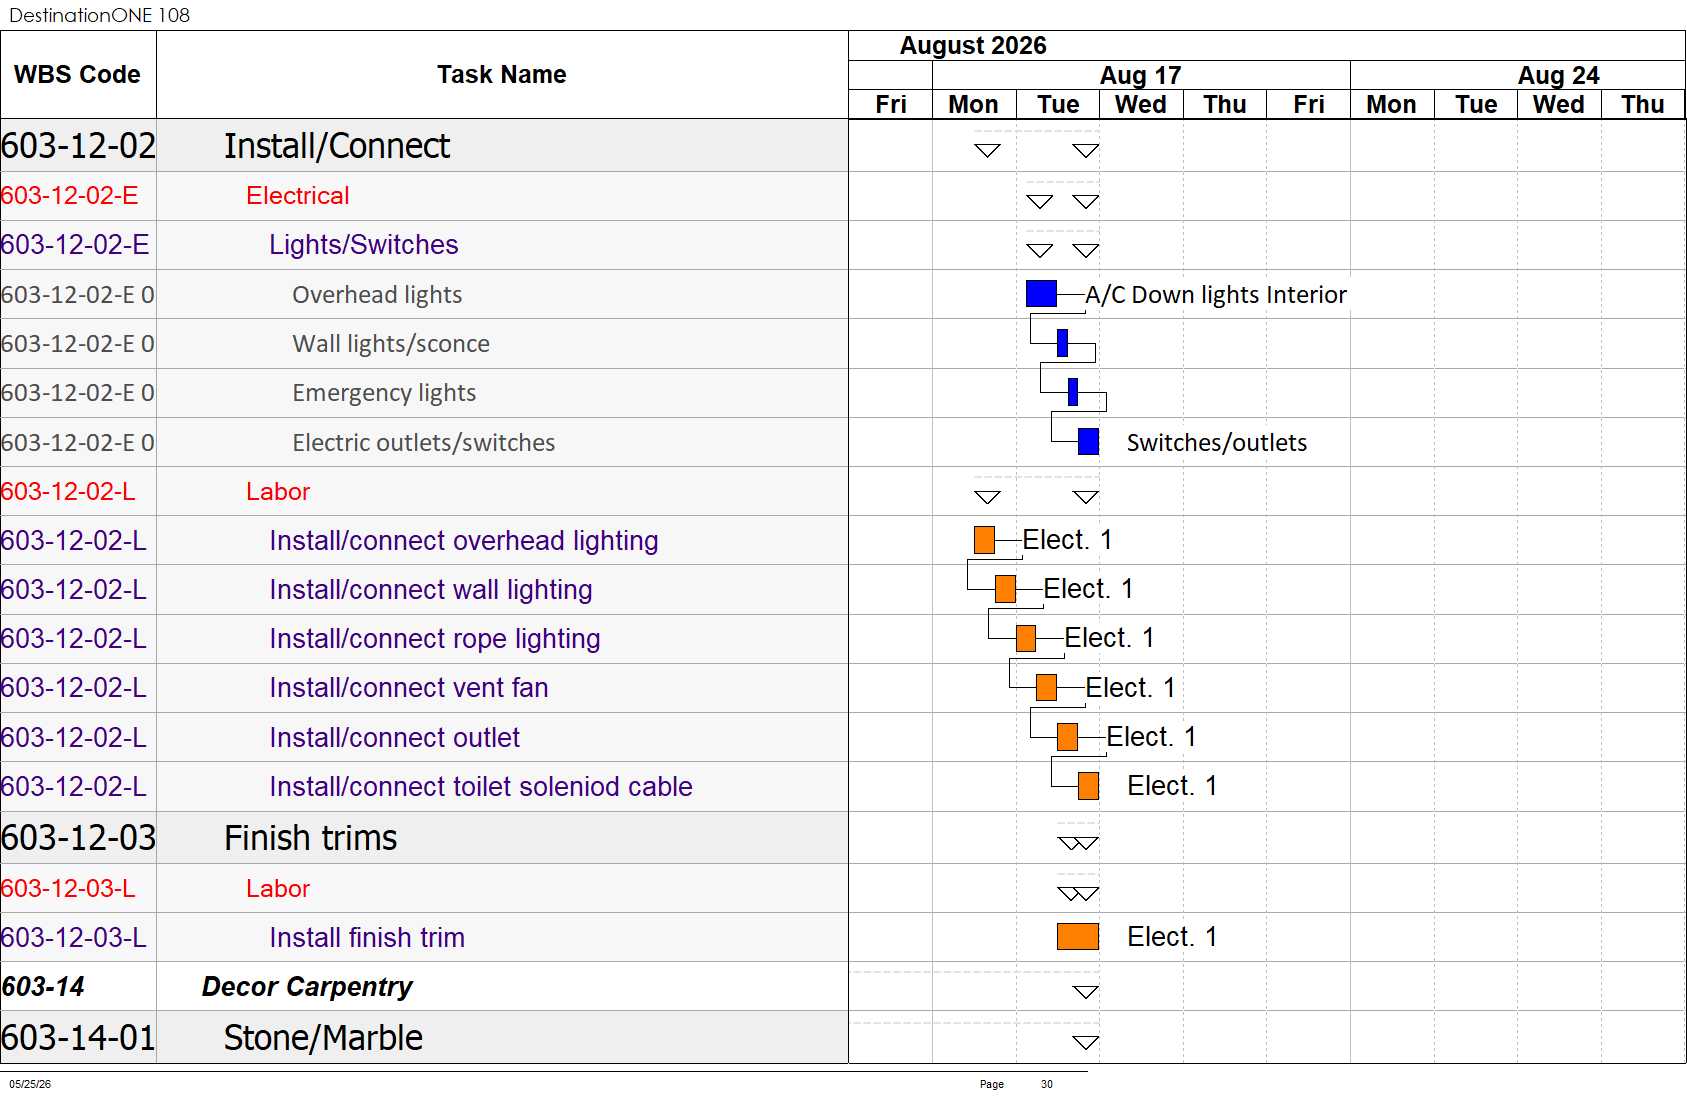The height and width of the screenshot is (1097, 1687).
Task: Click the Aug 17 week header
Action: pyautogui.click(x=1141, y=76)
